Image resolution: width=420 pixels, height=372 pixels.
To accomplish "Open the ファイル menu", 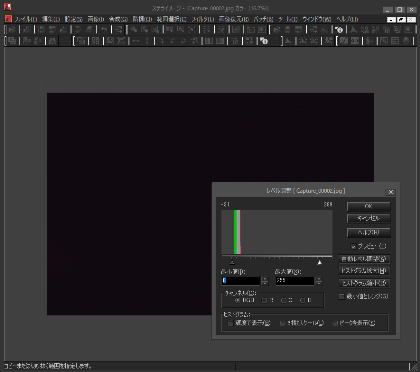I will pyautogui.click(x=25, y=19).
